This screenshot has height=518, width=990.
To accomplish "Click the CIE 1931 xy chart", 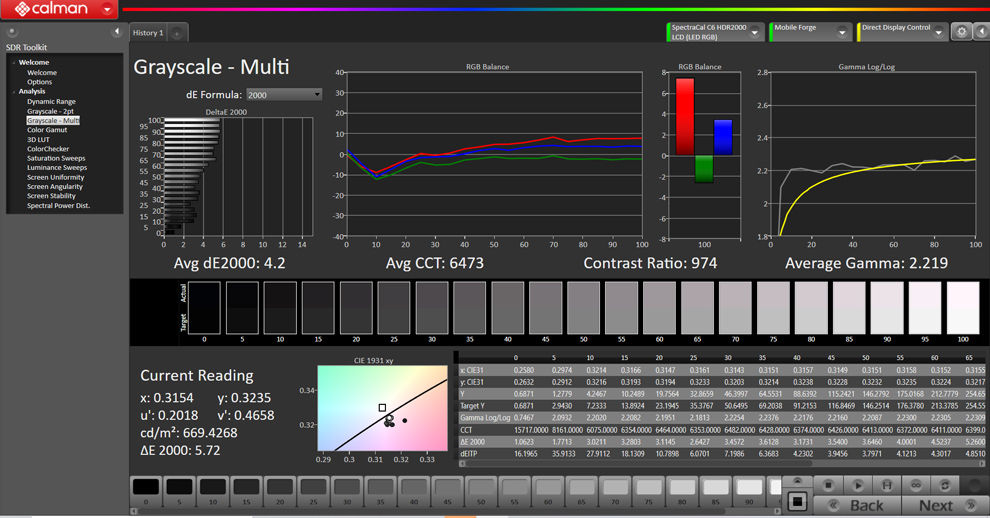I will point(382,408).
